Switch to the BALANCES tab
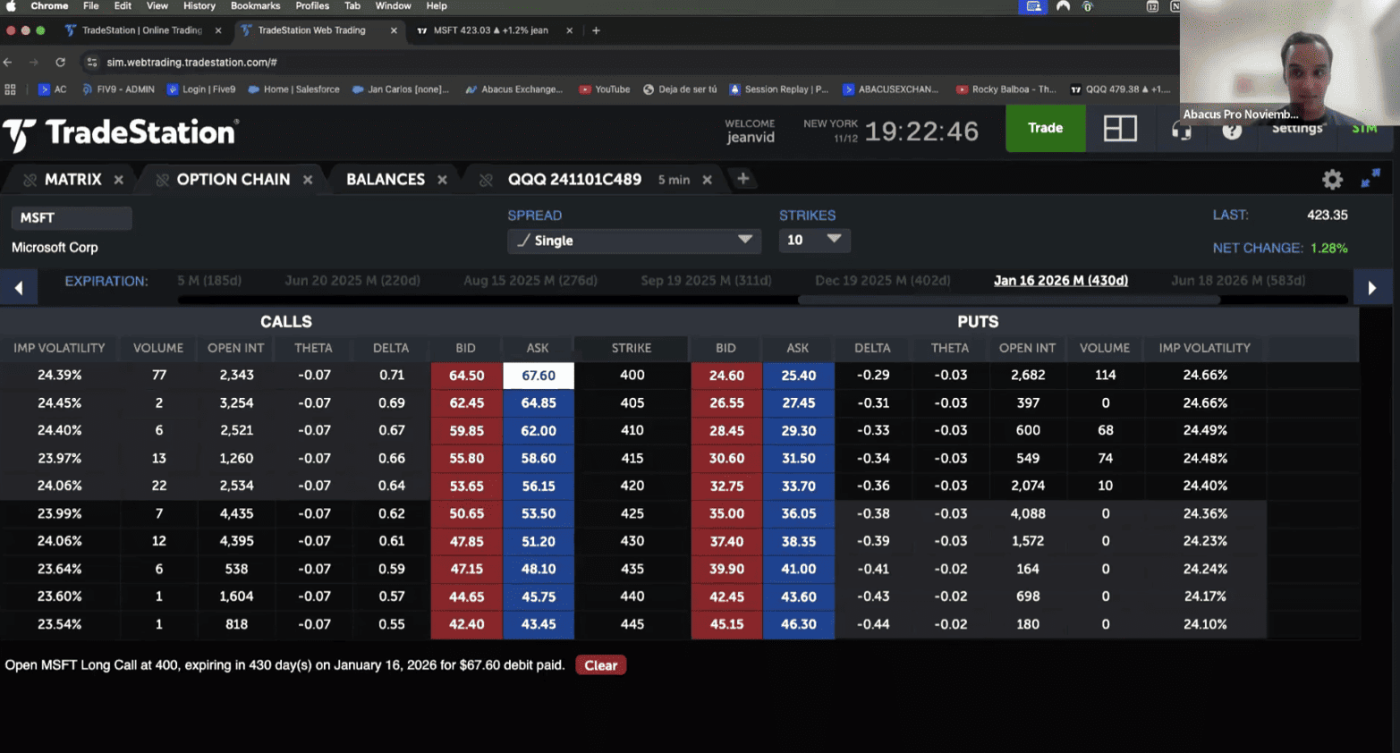 click(x=385, y=179)
